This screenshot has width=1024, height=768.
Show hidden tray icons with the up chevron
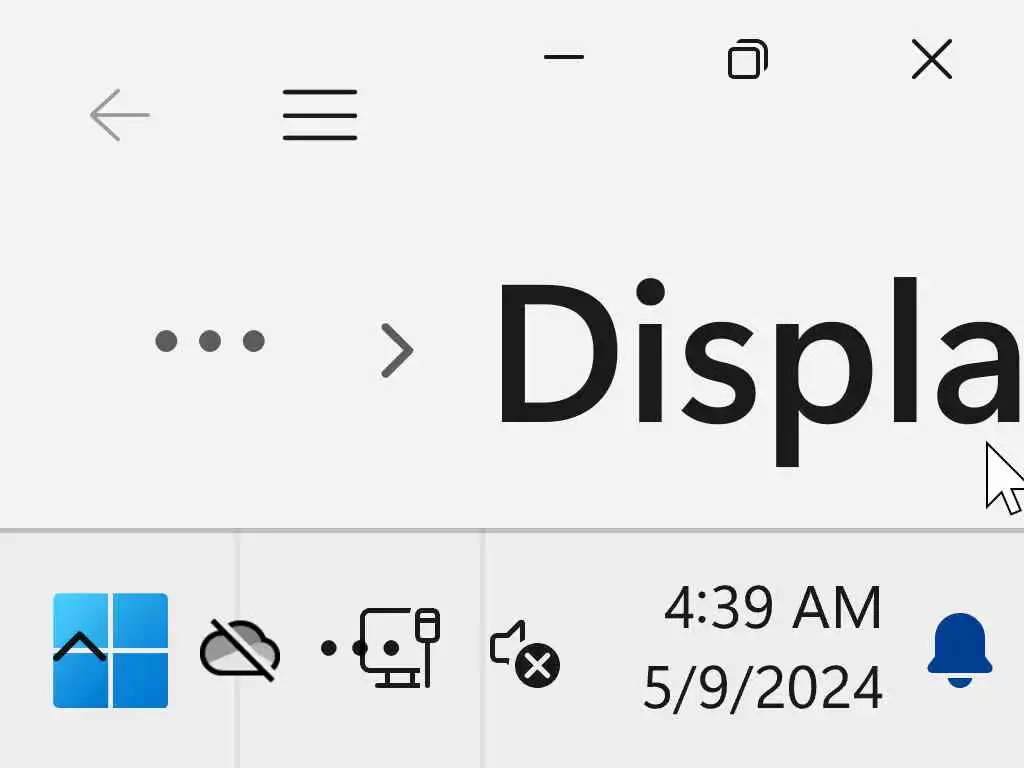pyautogui.click(x=79, y=647)
